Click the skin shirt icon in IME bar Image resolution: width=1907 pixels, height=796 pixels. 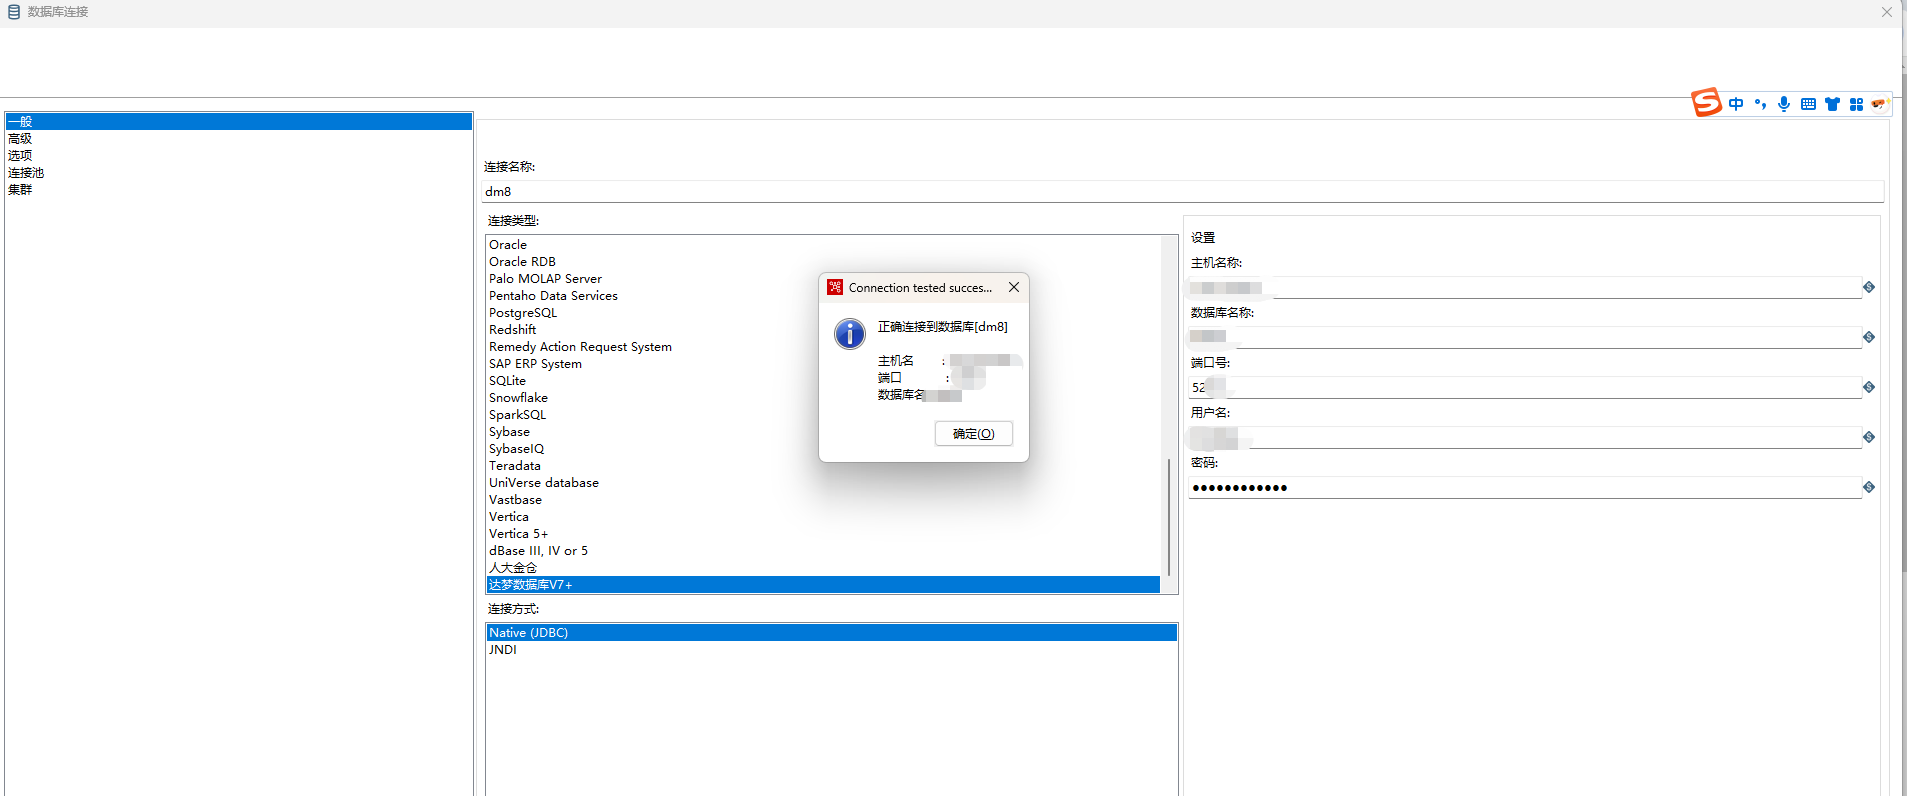[1832, 104]
